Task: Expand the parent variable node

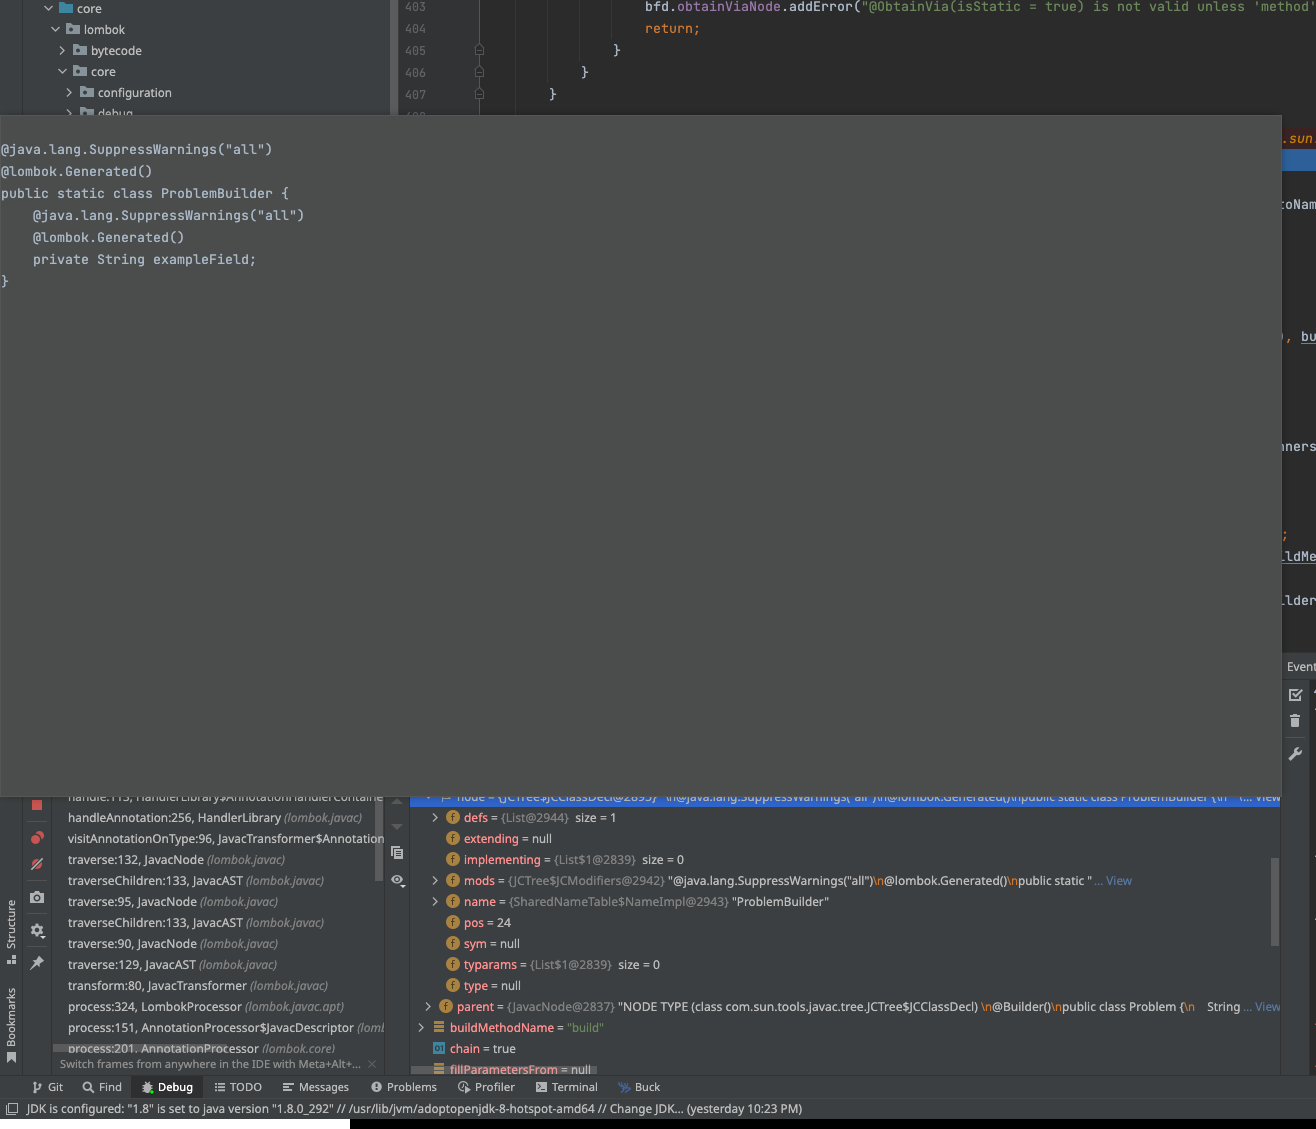Action: click(428, 1007)
